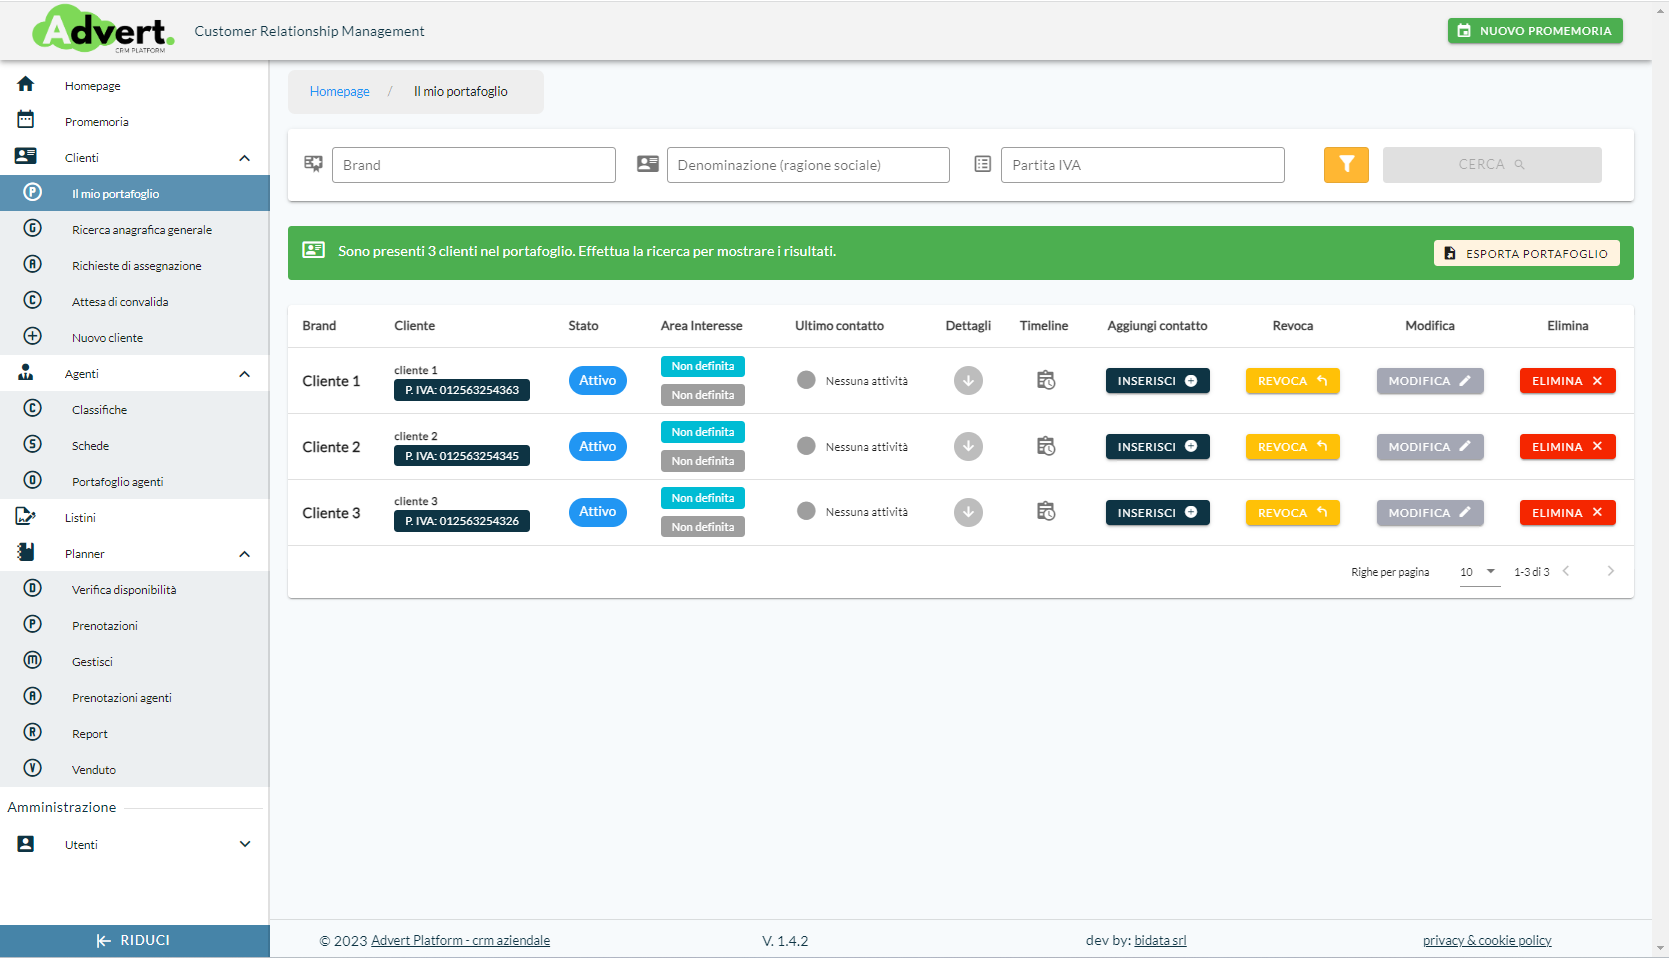Open timeline icon for Cliente 3
1669x958 pixels.
tap(1045, 512)
